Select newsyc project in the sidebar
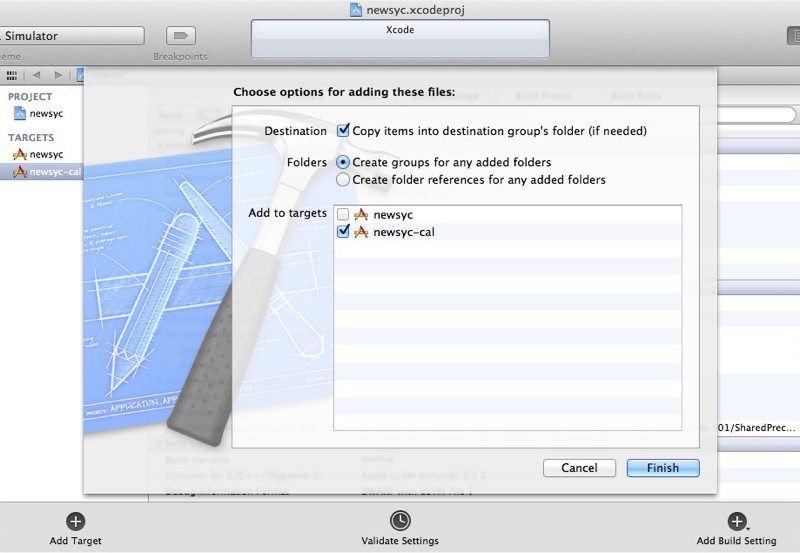Image resolution: width=800 pixels, height=553 pixels. (46, 114)
